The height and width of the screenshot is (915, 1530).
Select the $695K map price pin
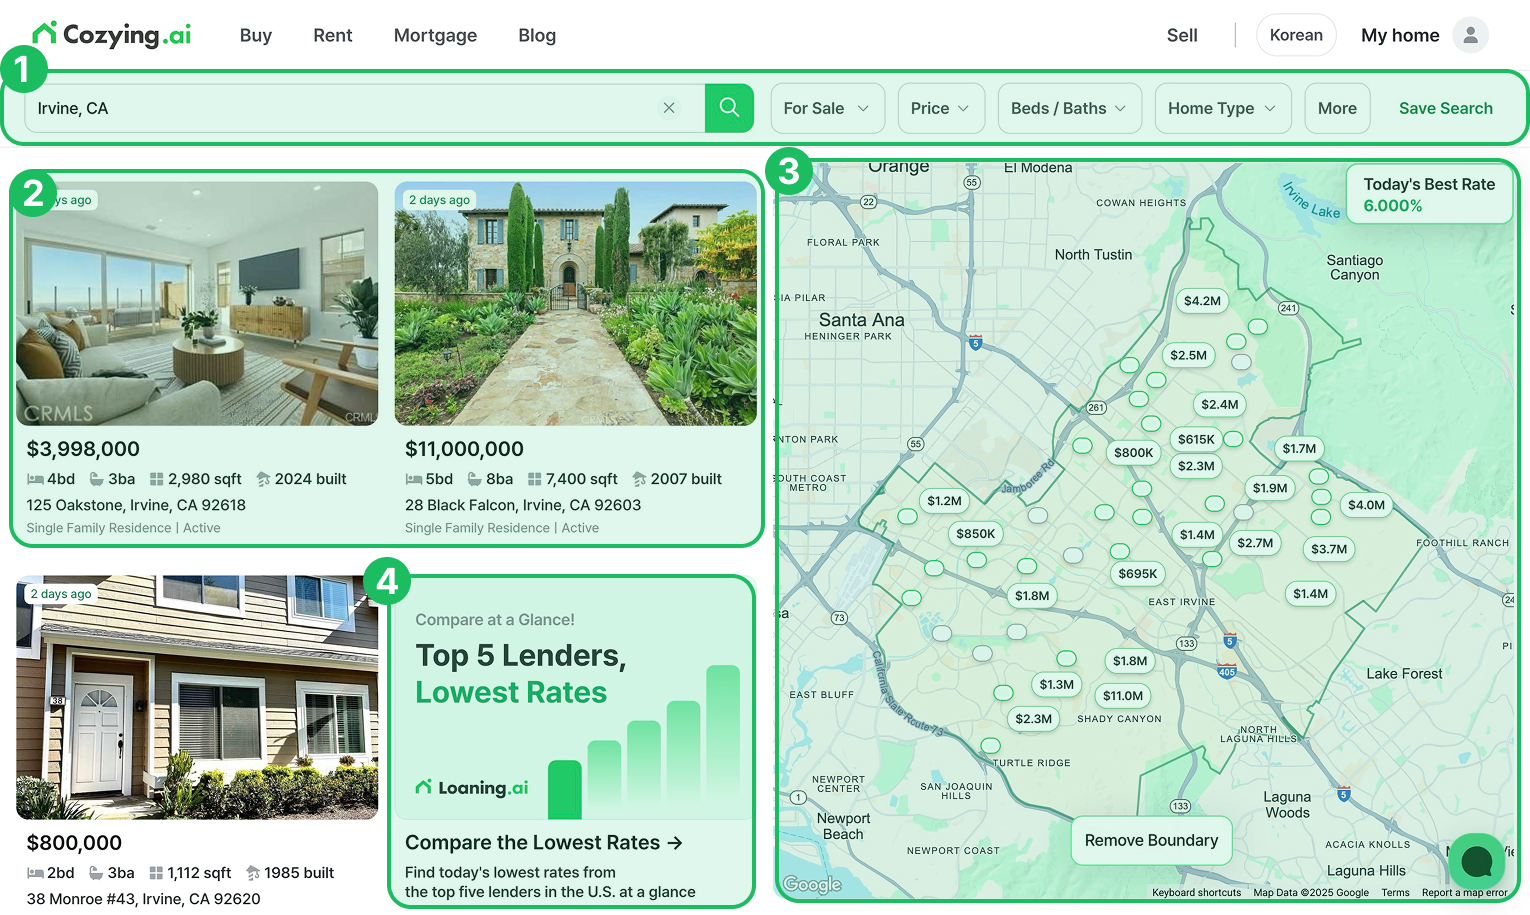[x=1137, y=574]
